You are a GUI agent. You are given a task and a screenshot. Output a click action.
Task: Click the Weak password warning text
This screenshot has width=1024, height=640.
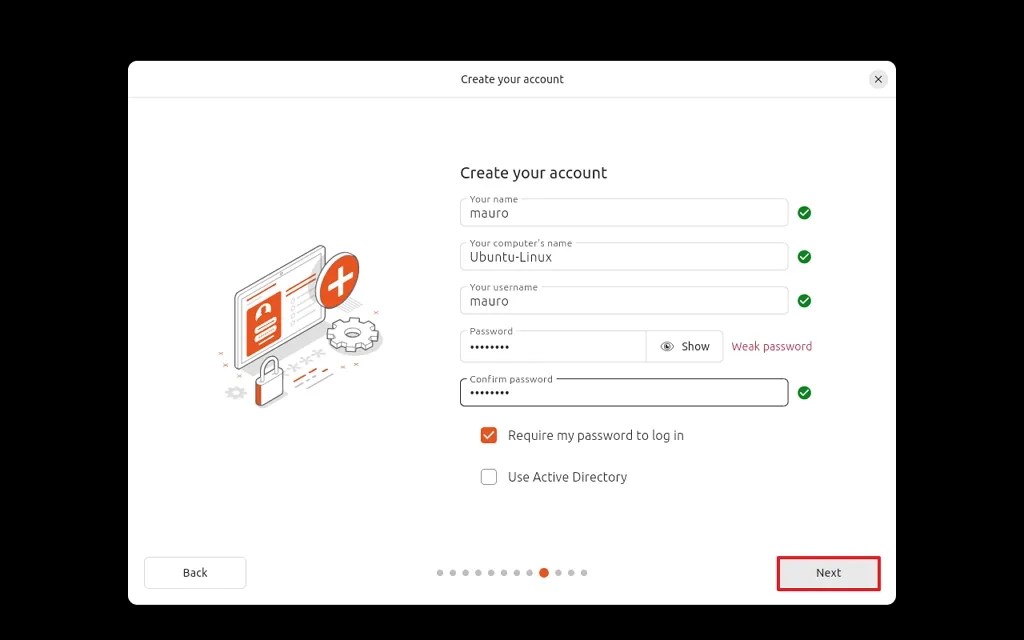coord(771,346)
